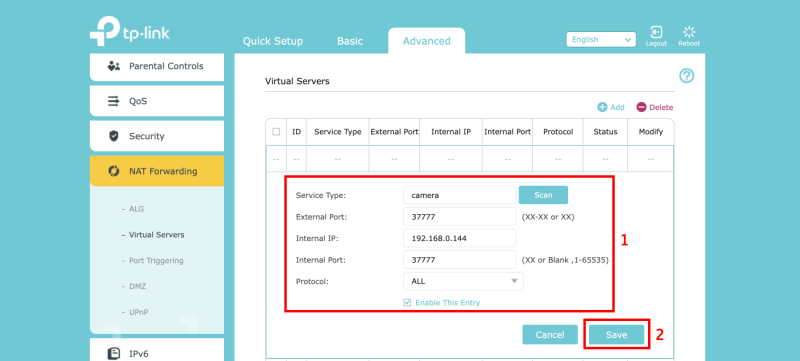Open the ALG submenu entry
800x361 pixels.
(x=137, y=209)
